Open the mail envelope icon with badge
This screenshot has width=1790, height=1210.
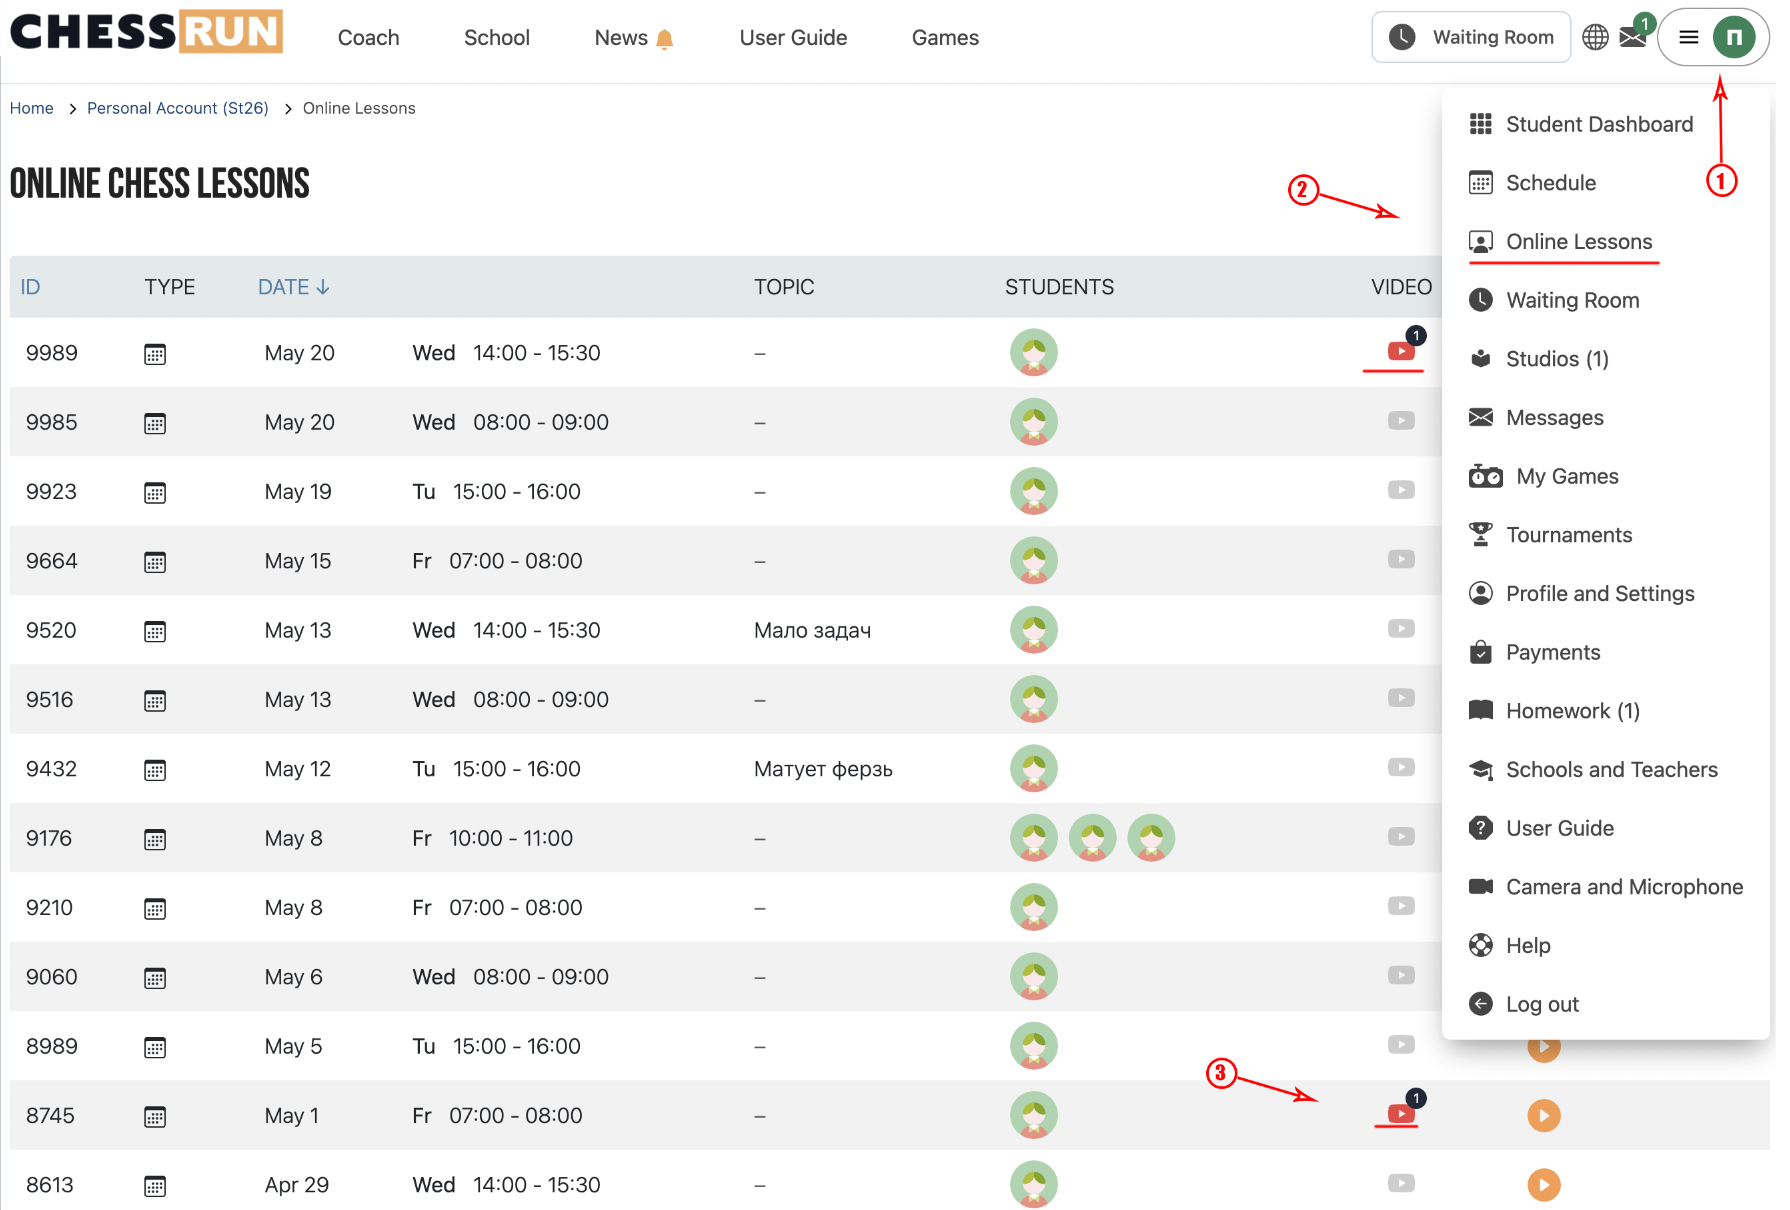pos(1633,37)
